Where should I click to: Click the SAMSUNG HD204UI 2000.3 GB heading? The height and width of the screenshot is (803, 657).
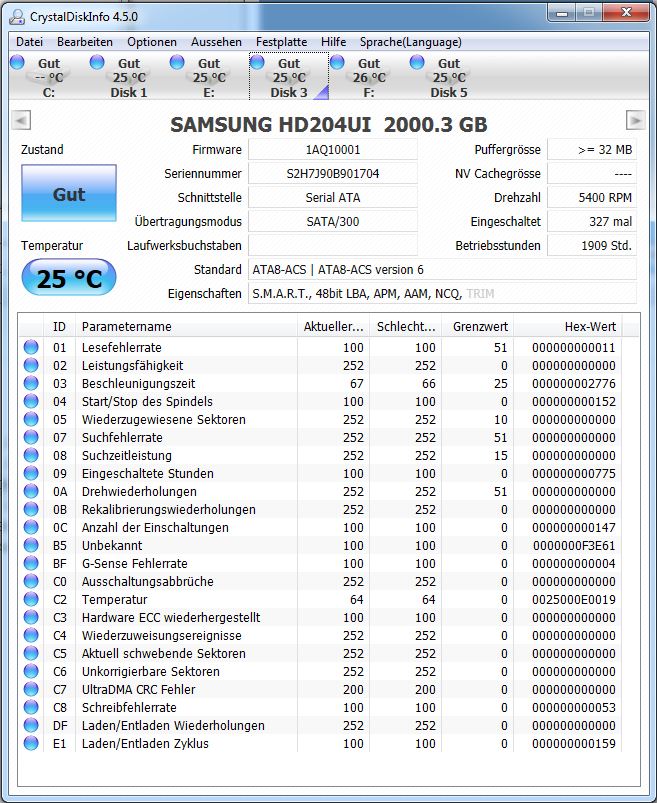(x=328, y=124)
